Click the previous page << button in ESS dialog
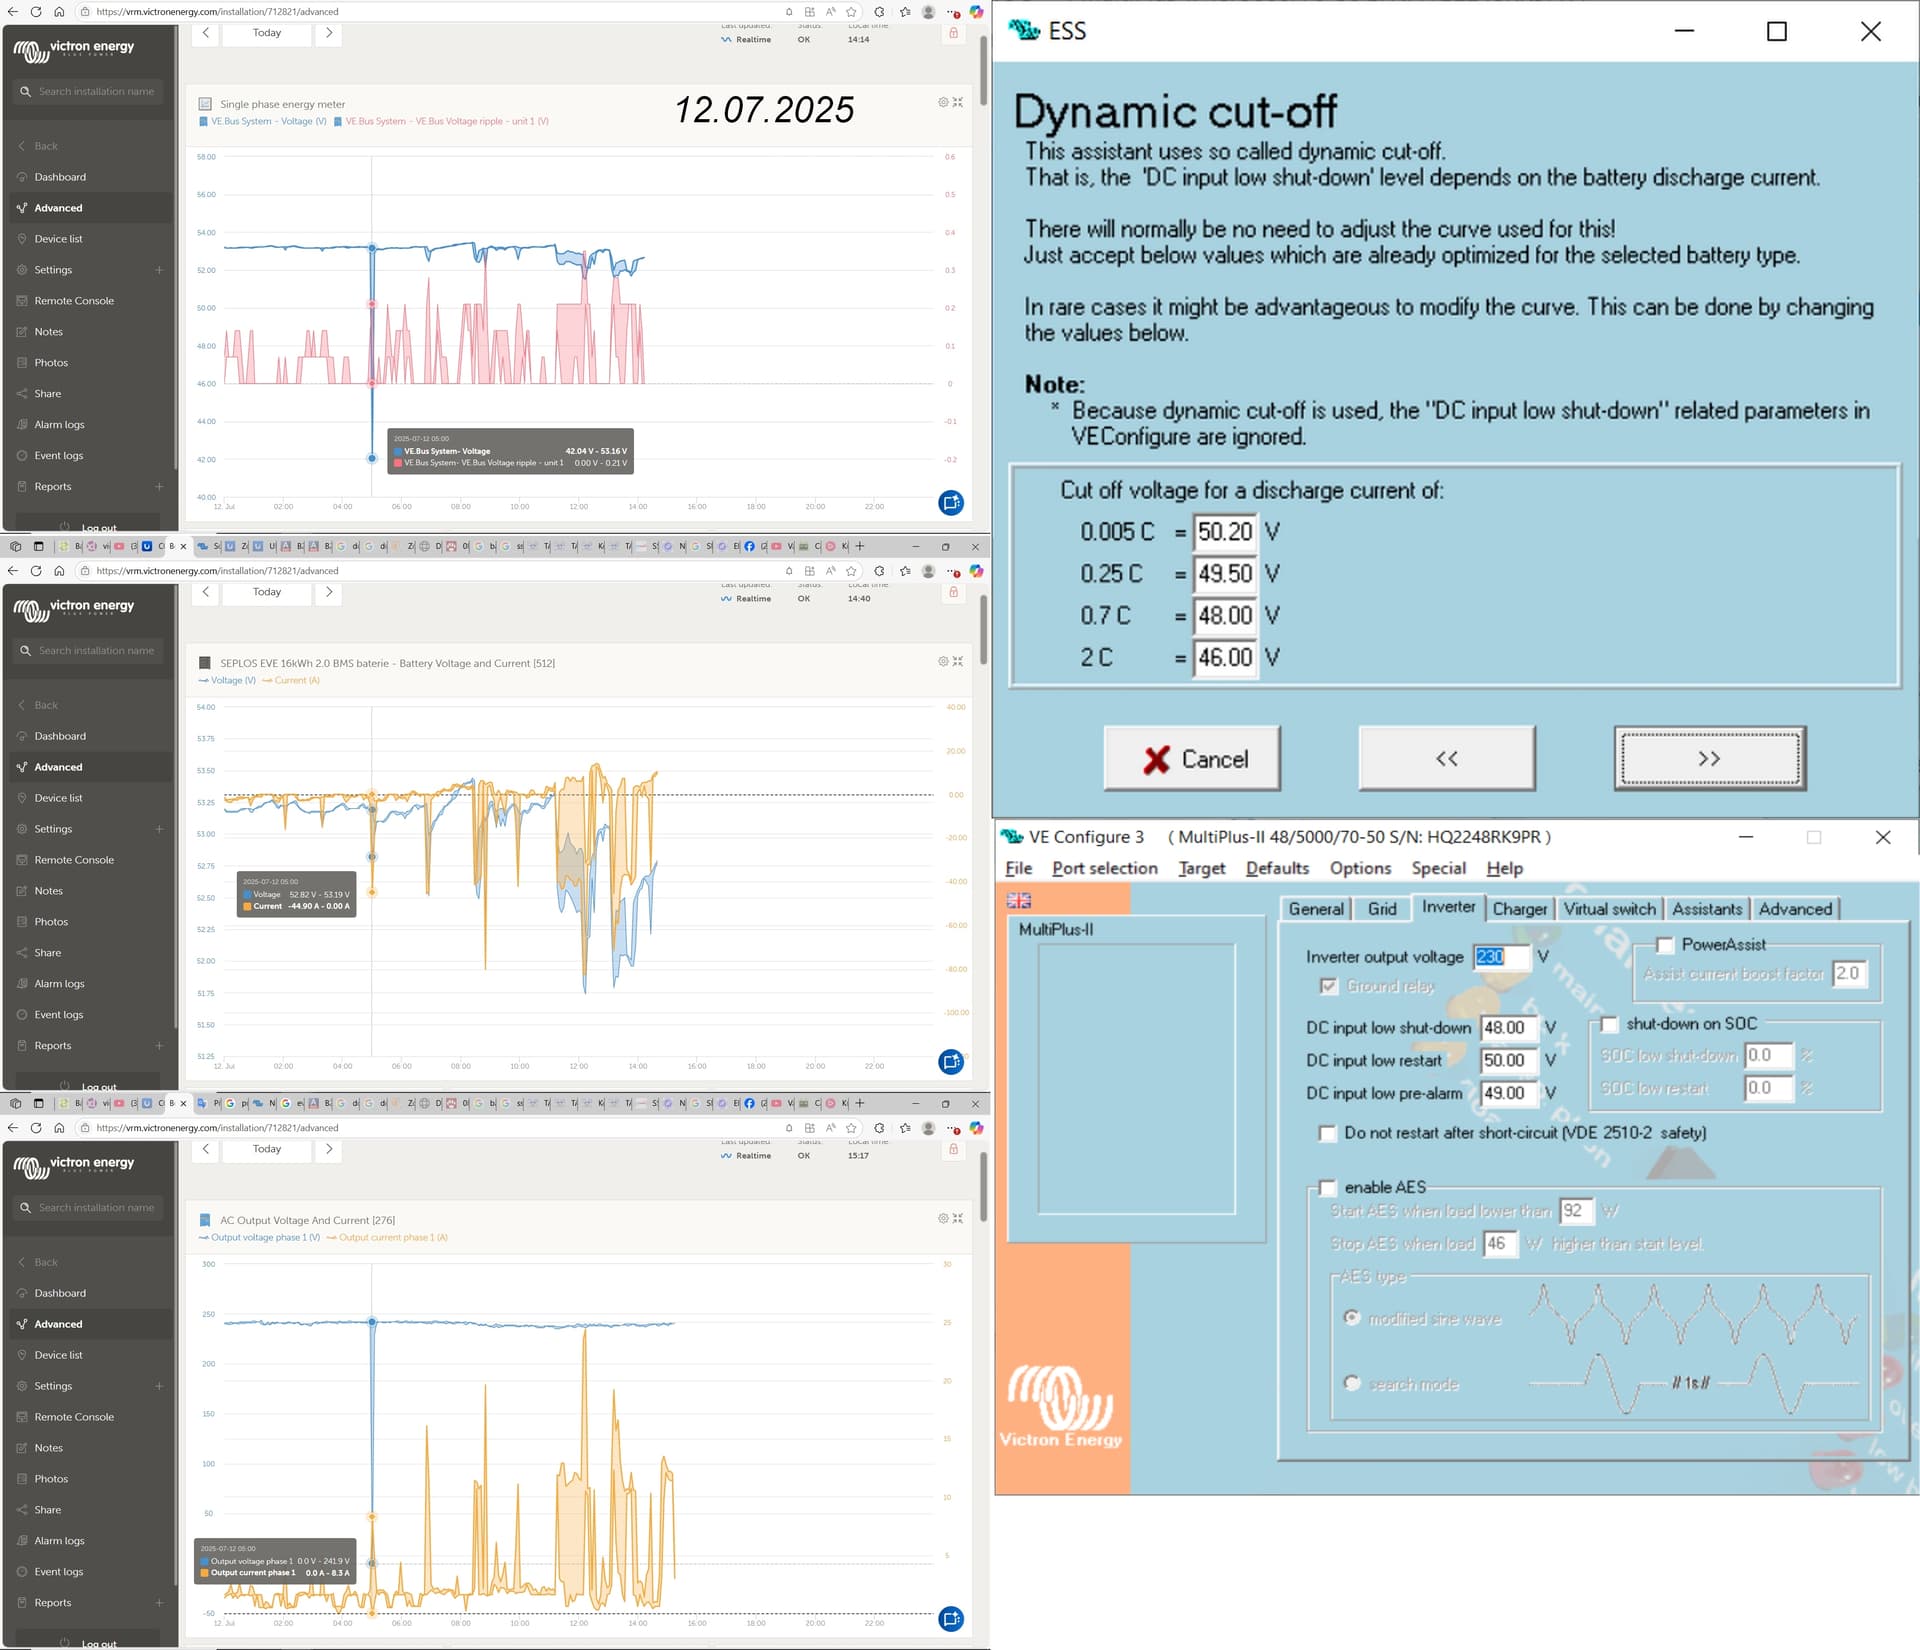Screen dimensions: 1920x1650 1447,759
